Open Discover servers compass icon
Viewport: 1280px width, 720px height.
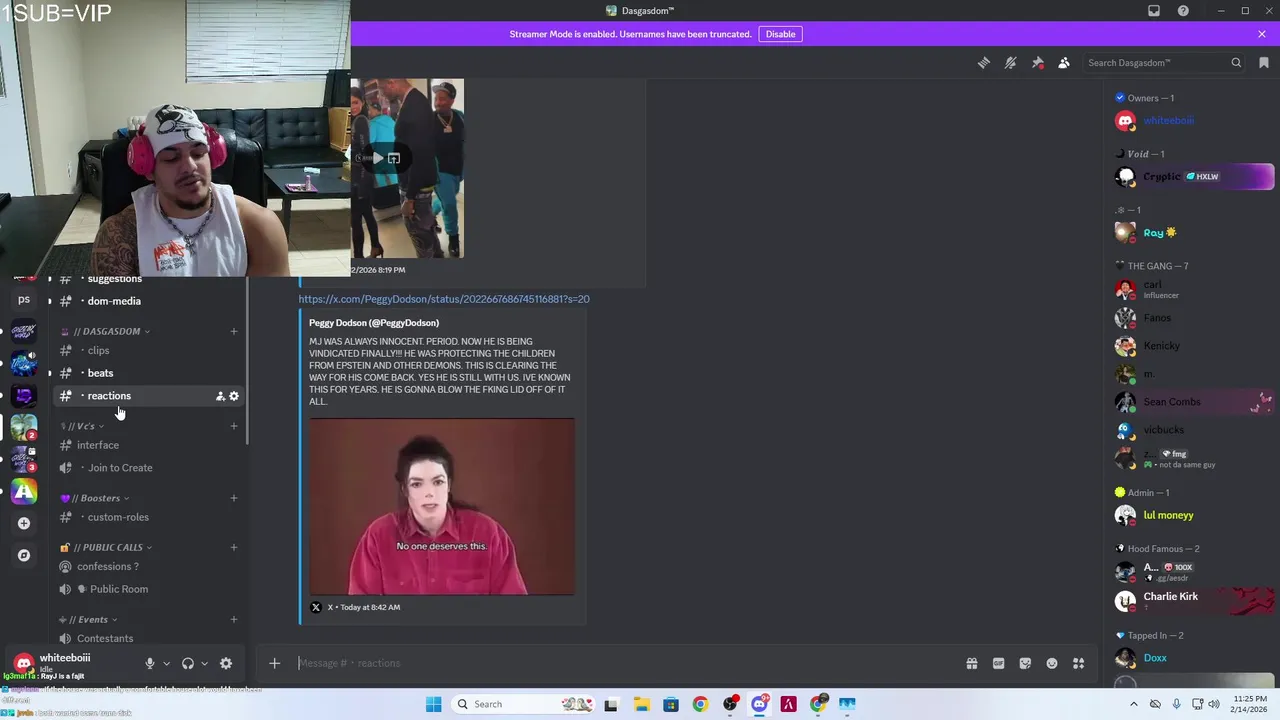pyautogui.click(x=24, y=555)
